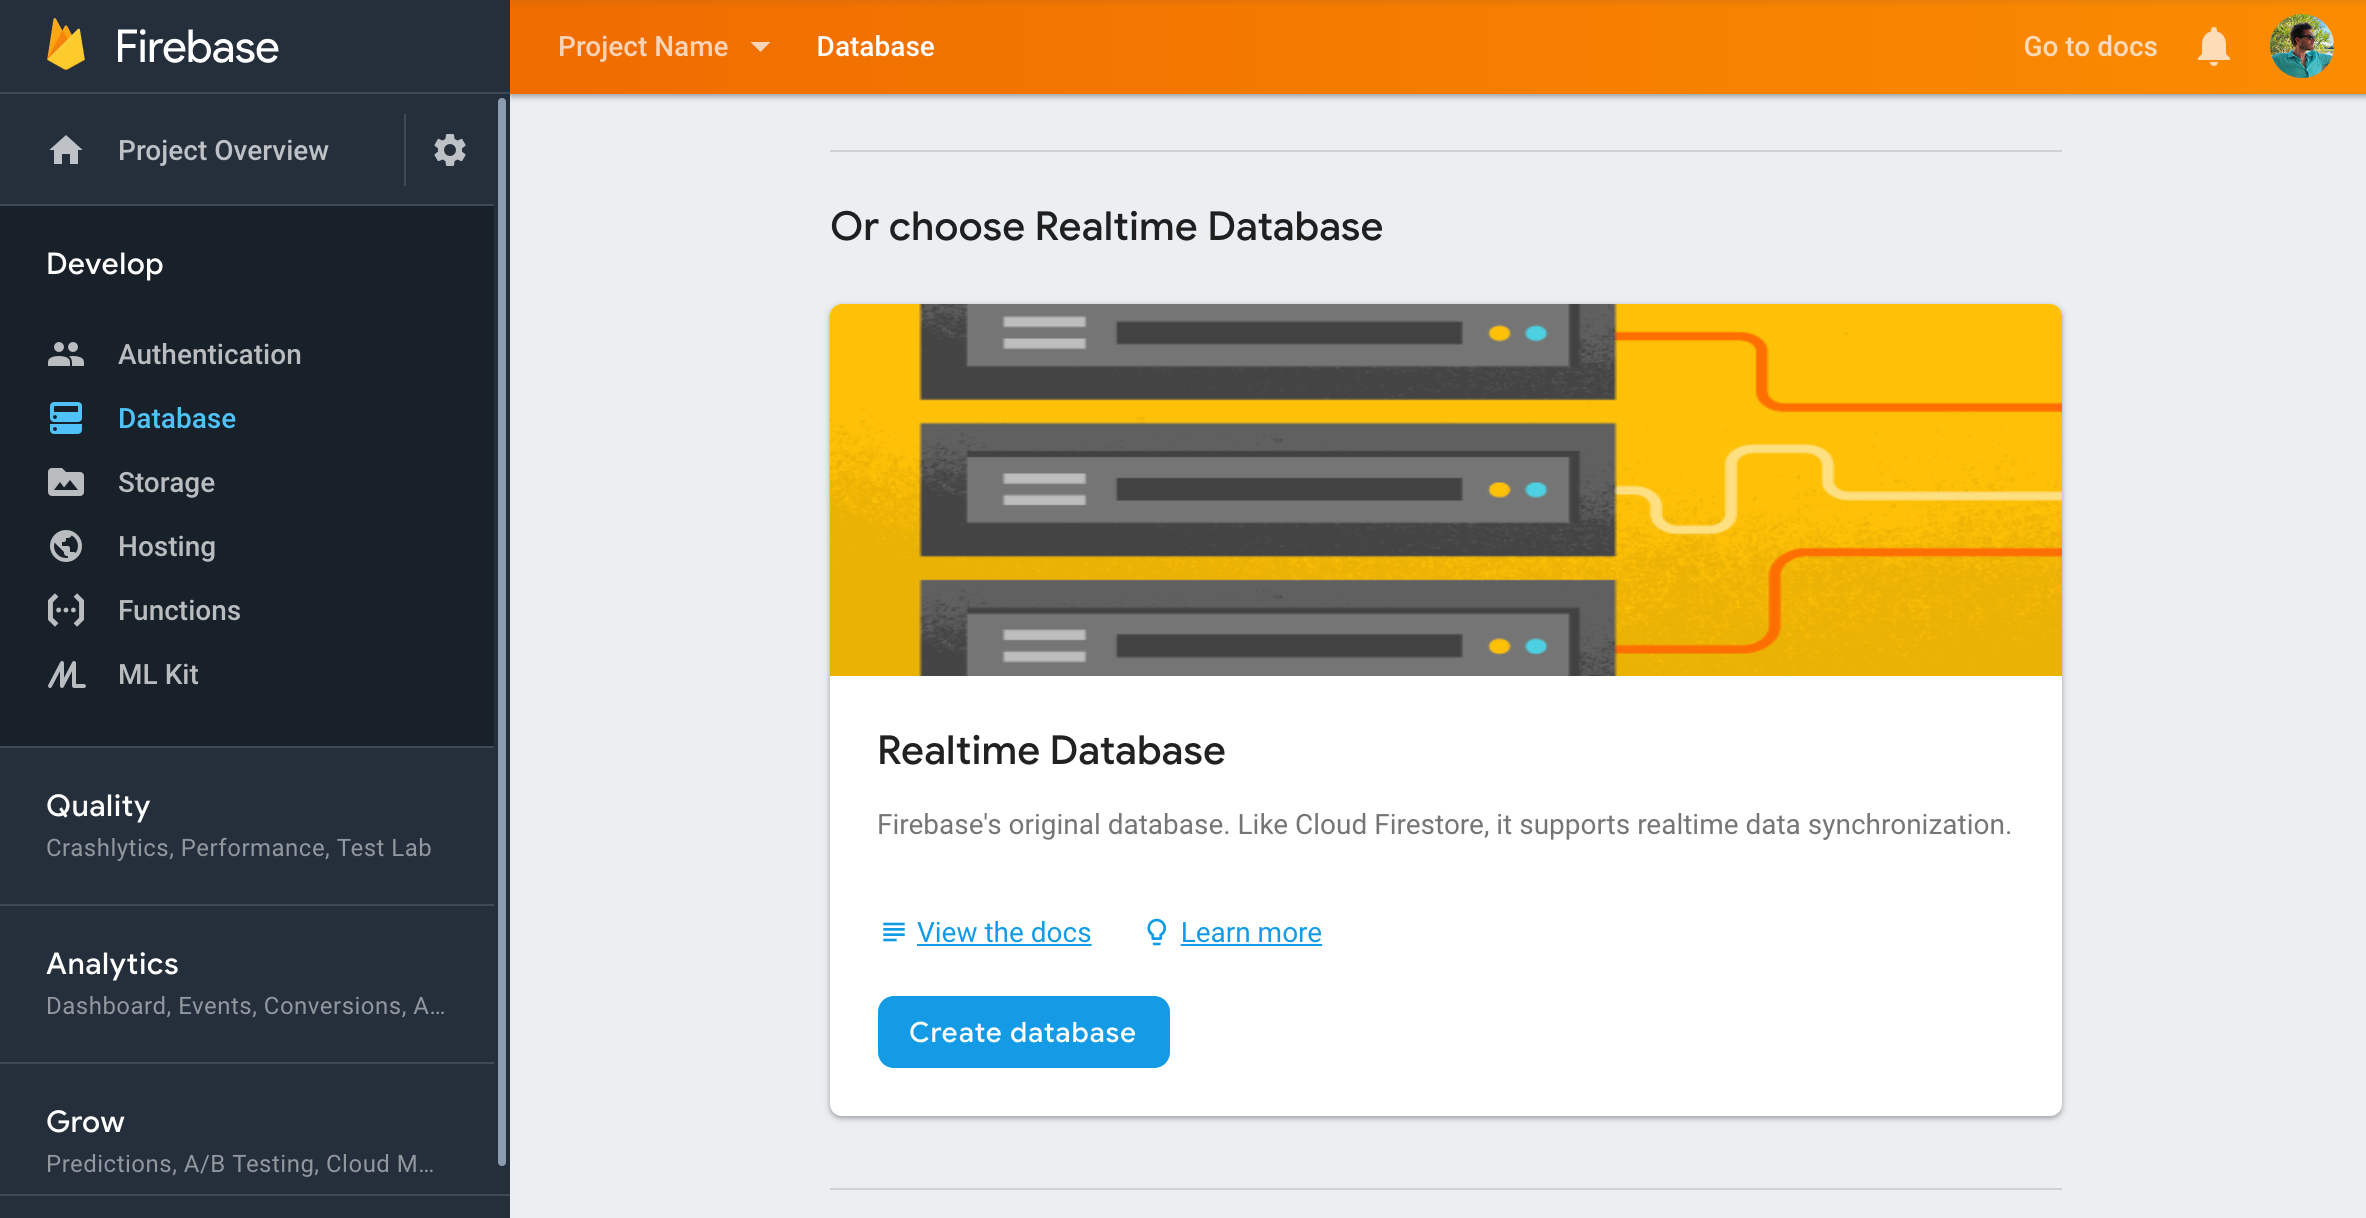Open project settings gear icon

tap(449, 150)
